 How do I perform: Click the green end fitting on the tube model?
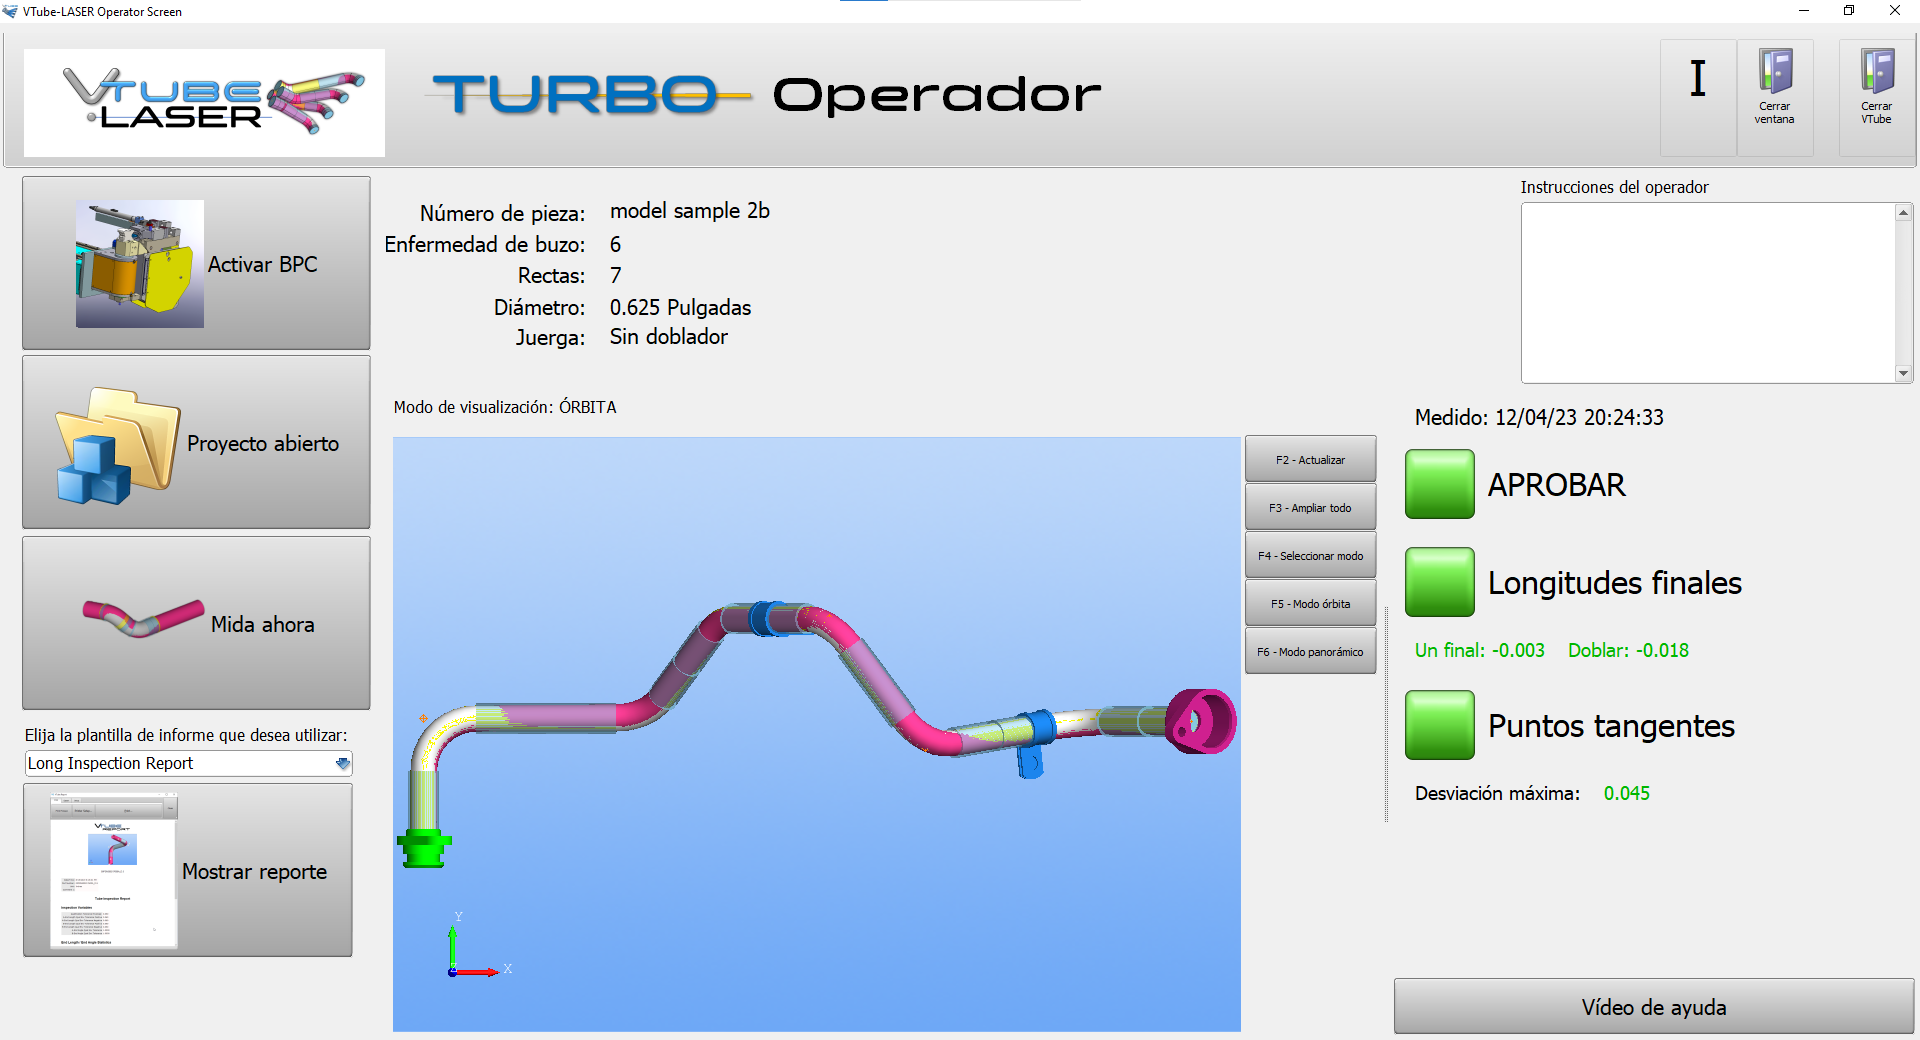click(x=424, y=847)
